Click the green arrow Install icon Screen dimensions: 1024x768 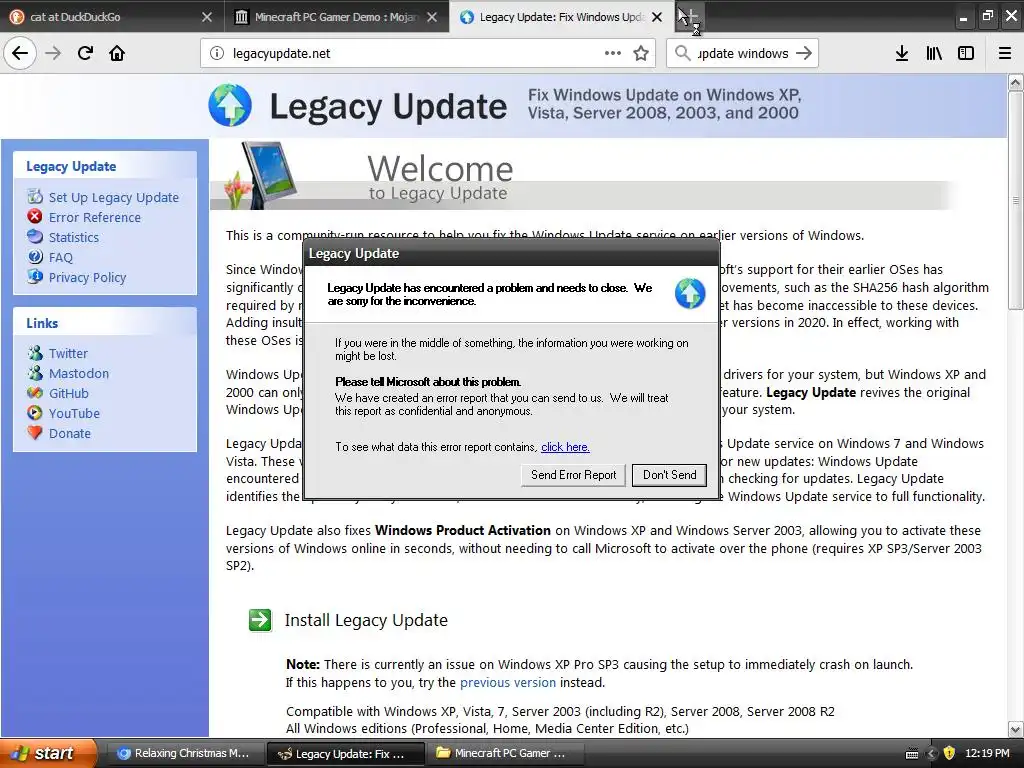point(260,620)
